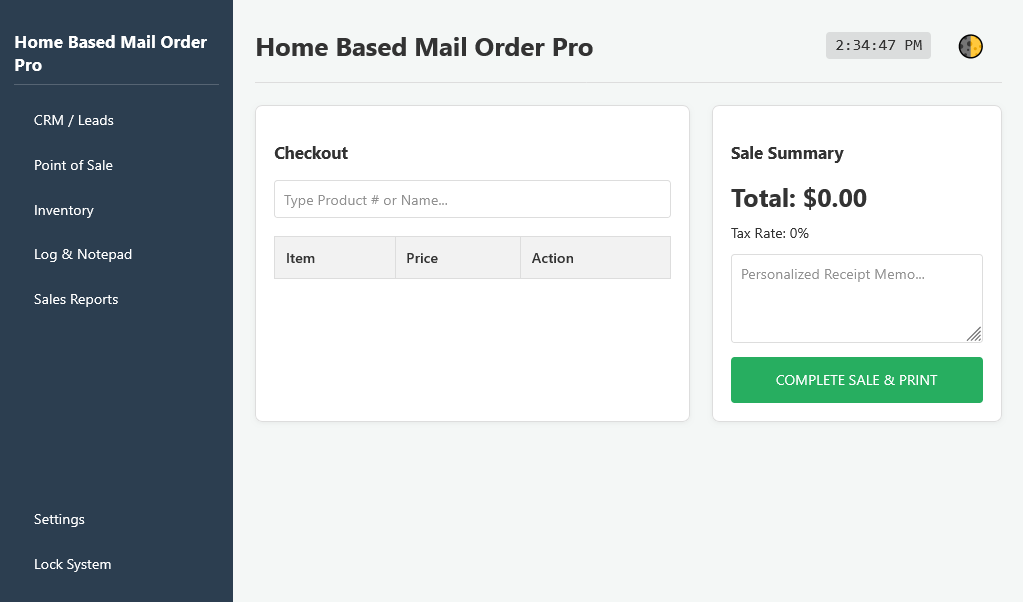This screenshot has height=602, width=1023.
Task: Click the Price column header
Action: tap(422, 258)
